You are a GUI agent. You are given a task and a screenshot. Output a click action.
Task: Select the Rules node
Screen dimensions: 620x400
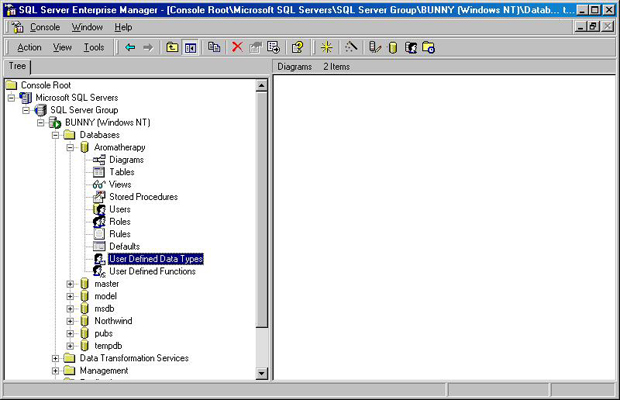[120, 234]
